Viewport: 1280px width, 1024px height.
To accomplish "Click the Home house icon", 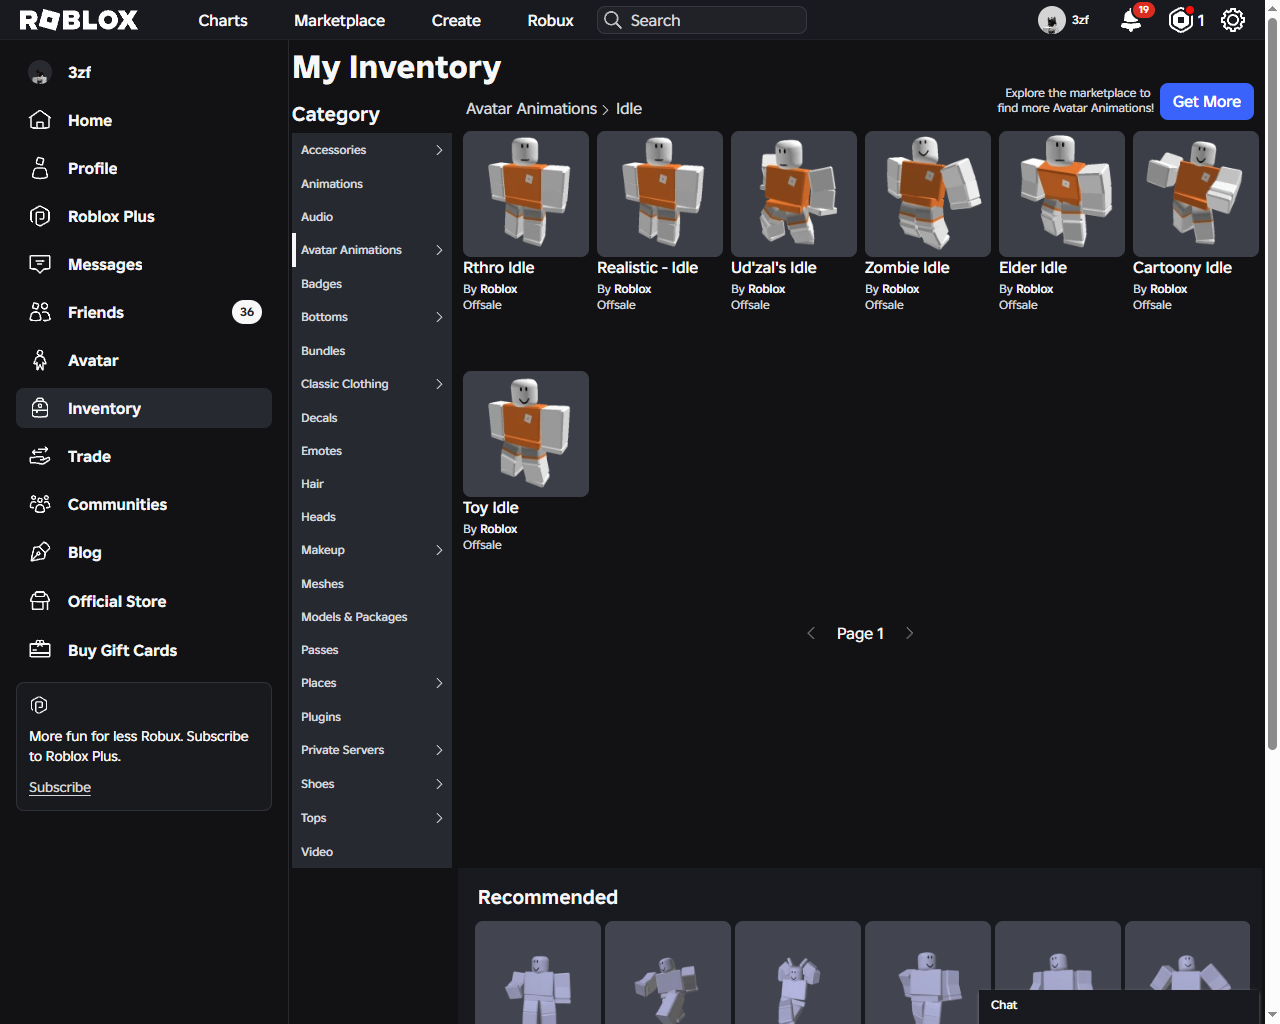I will (x=40, y=120).
